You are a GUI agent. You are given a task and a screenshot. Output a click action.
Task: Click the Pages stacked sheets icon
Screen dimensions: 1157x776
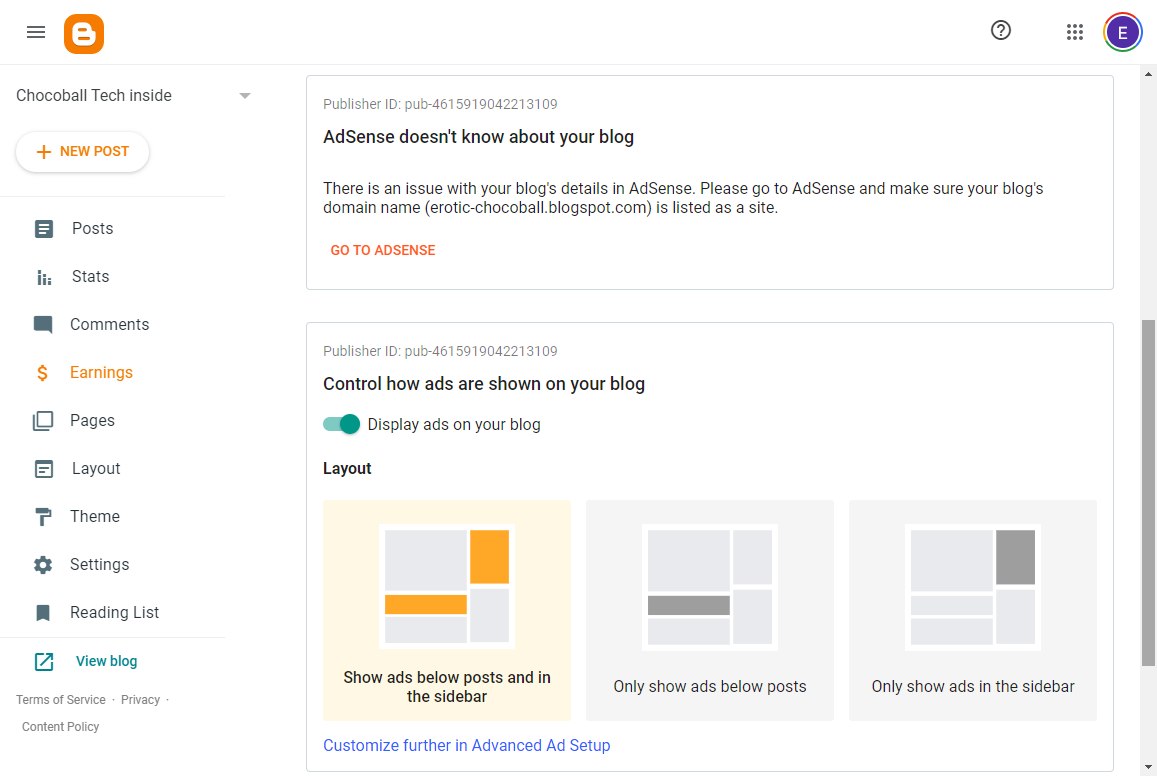(x=43, y=420)
